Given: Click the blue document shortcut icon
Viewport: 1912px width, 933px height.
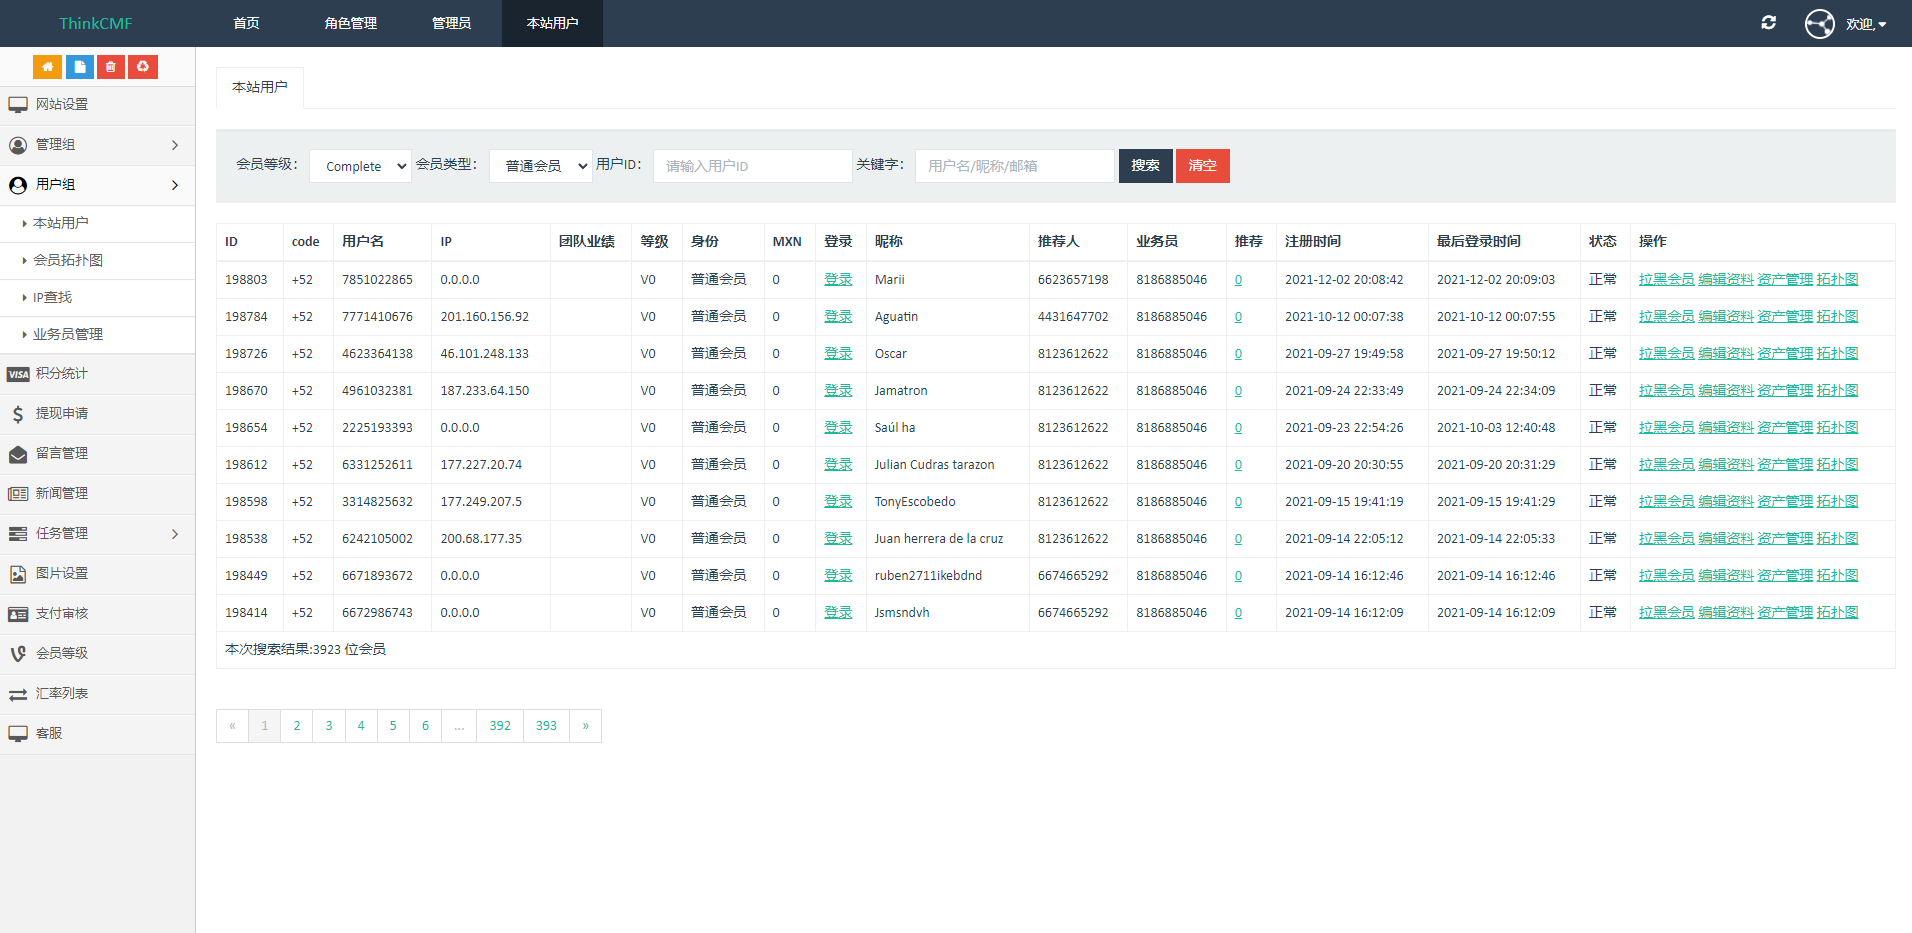Looking at the screenshot, I should tap(79, 67).
